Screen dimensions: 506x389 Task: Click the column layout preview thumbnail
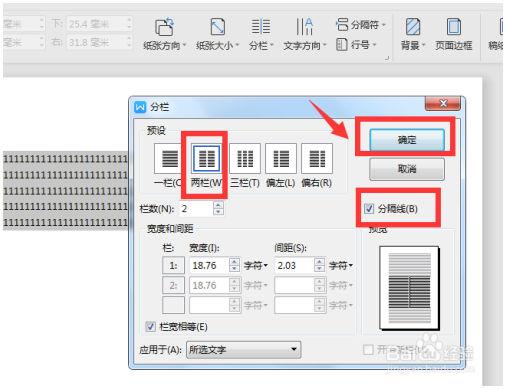(x=409, y=288)
